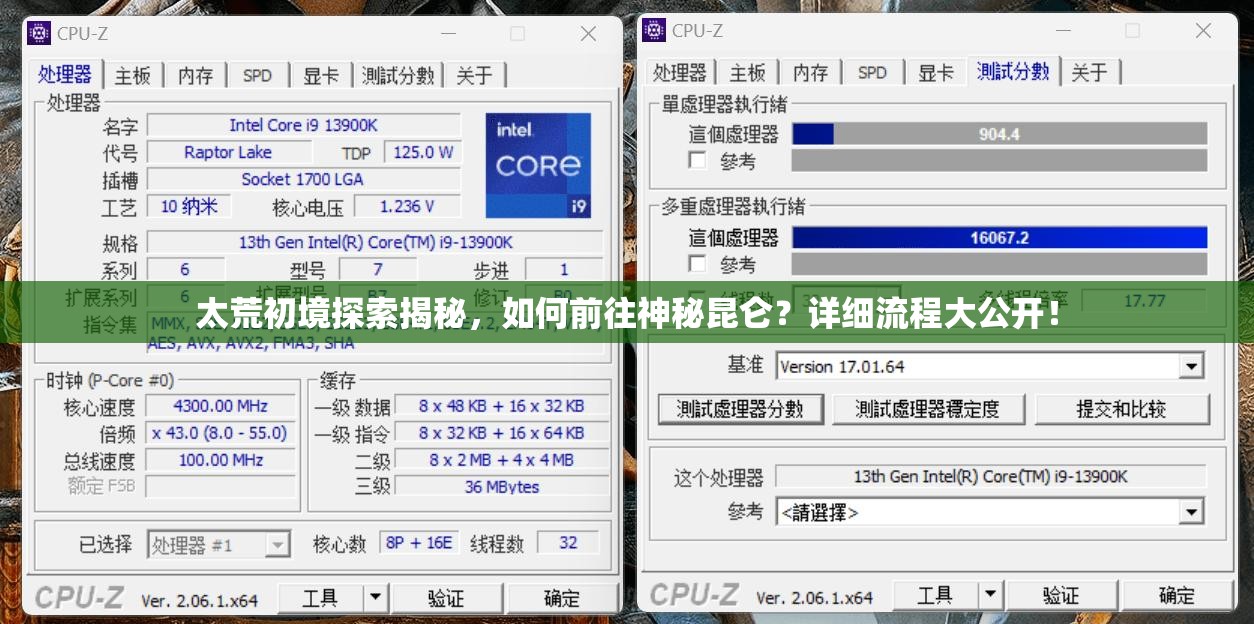1254x624 pixels.
Task: Check the 参考 checkbox under multi-thread score
Action: point(697,265)
